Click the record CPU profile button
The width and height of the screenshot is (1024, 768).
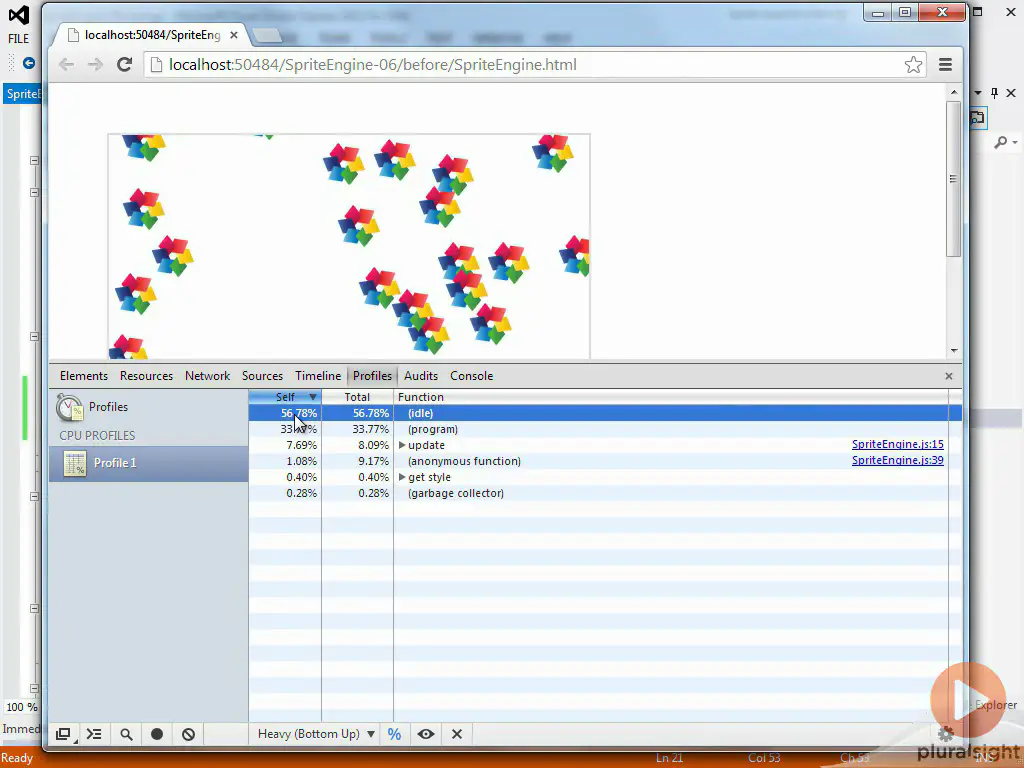(x=157, y=734)
